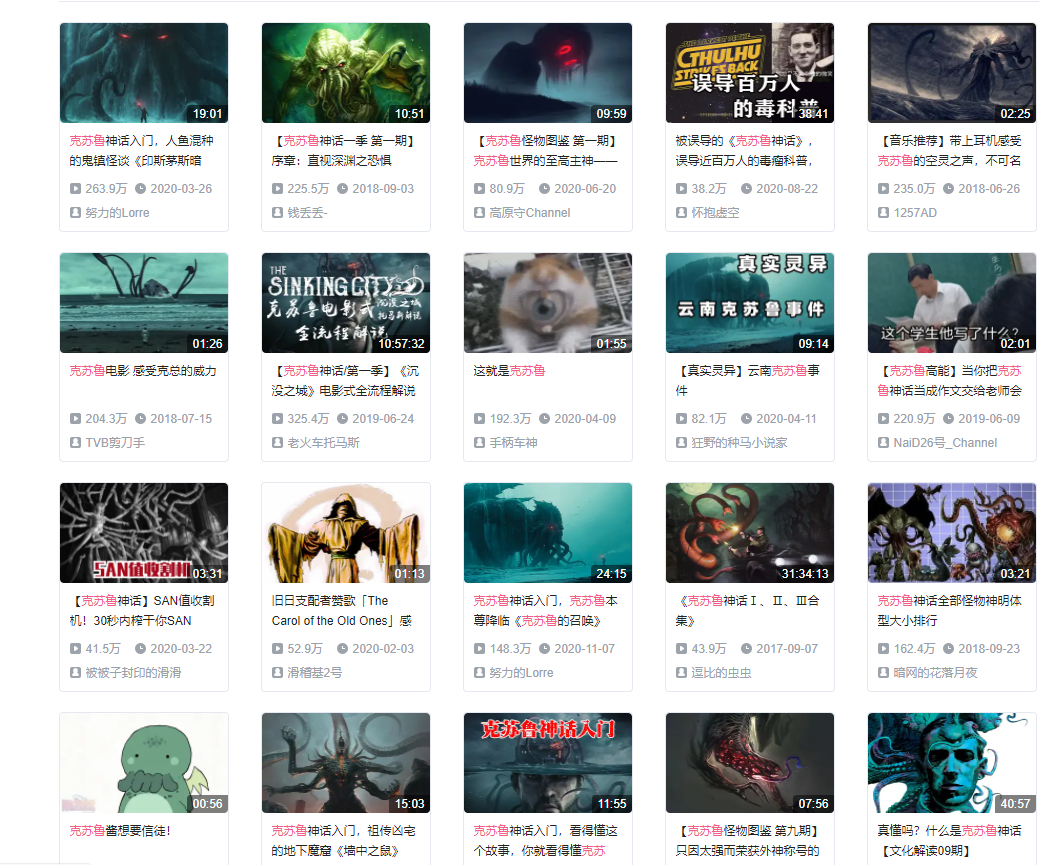Click play-count icon beside 148.3万
Viewport: 1048px width, 865px height.
(479, 648)
